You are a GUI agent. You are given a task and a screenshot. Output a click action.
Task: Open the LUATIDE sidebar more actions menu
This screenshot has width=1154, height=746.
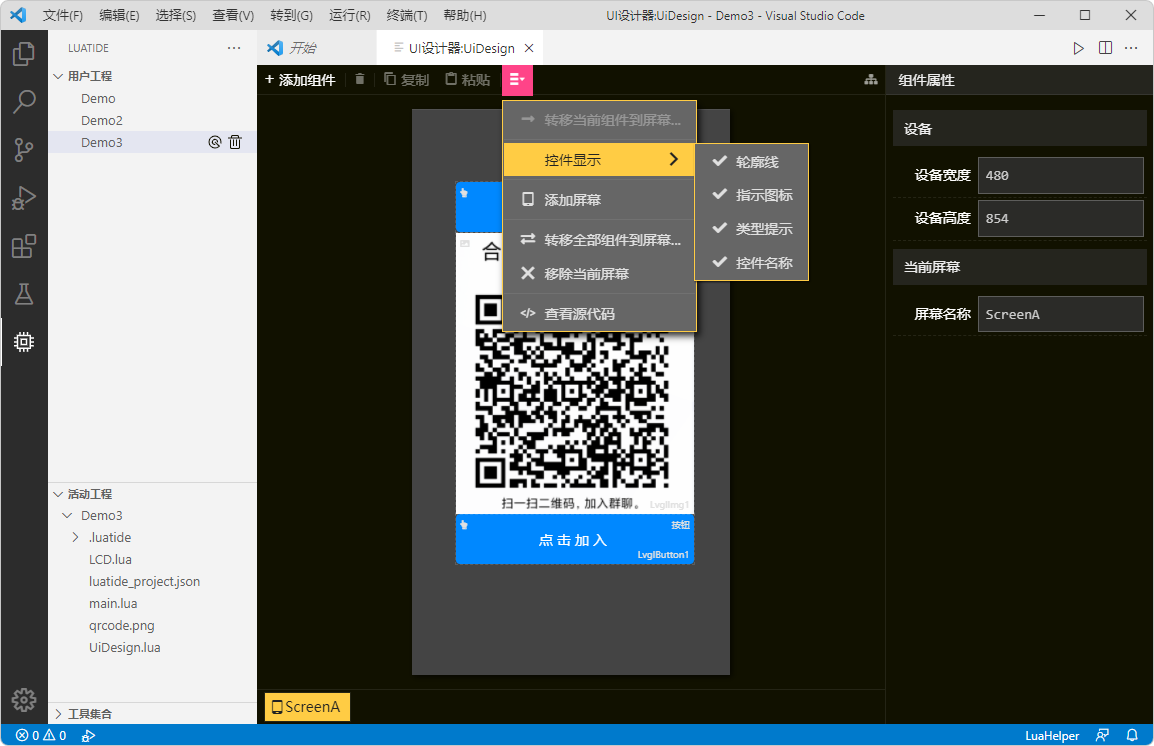pos(234,48)
